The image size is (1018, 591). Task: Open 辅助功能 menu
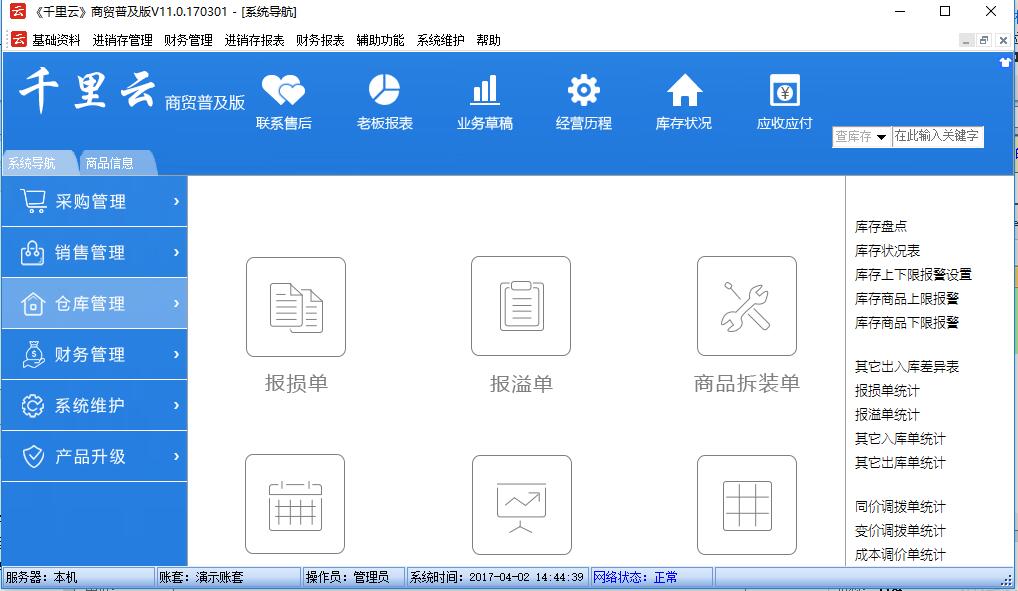pyautogui.click(x=380, y=40)
